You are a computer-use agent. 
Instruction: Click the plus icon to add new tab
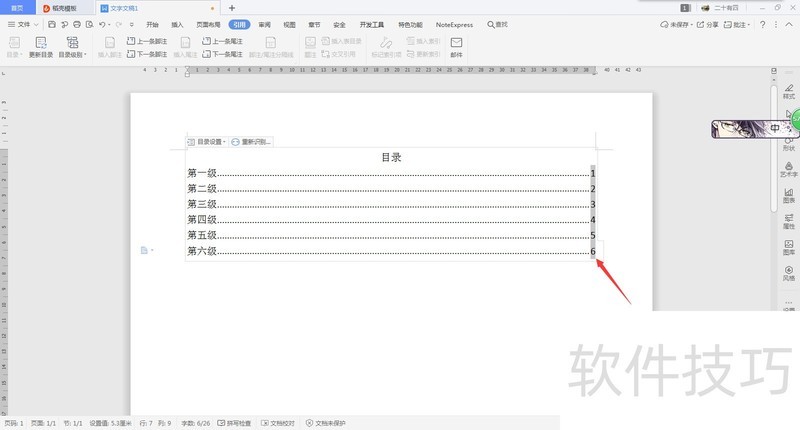point(232,8)
